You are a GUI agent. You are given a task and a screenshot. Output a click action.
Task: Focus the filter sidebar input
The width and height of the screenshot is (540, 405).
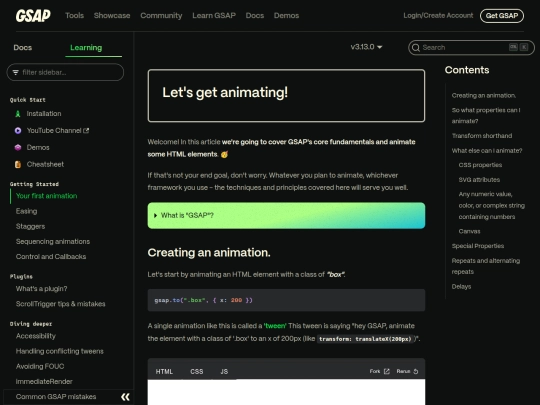65,72
